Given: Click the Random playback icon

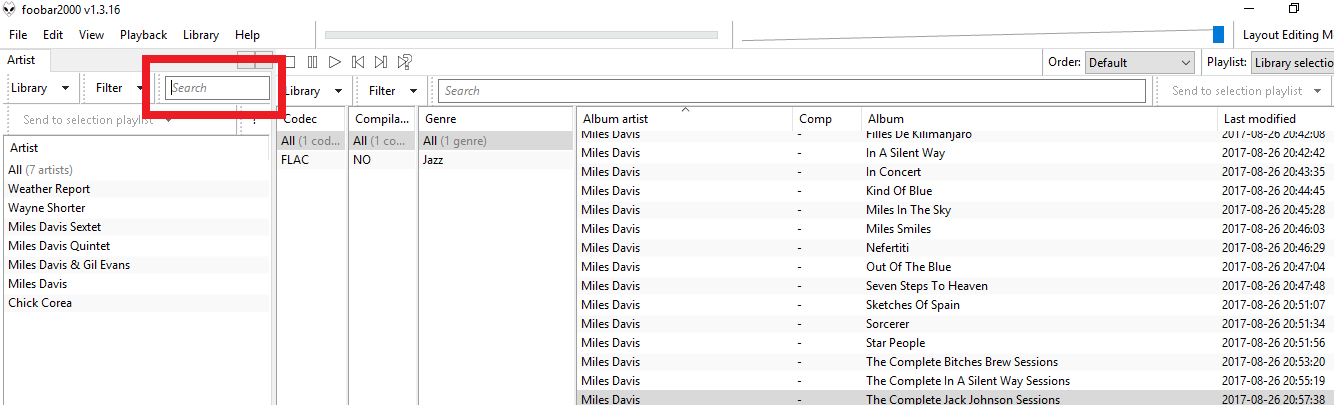Looking at the screenshot, I should coord(405,62).
